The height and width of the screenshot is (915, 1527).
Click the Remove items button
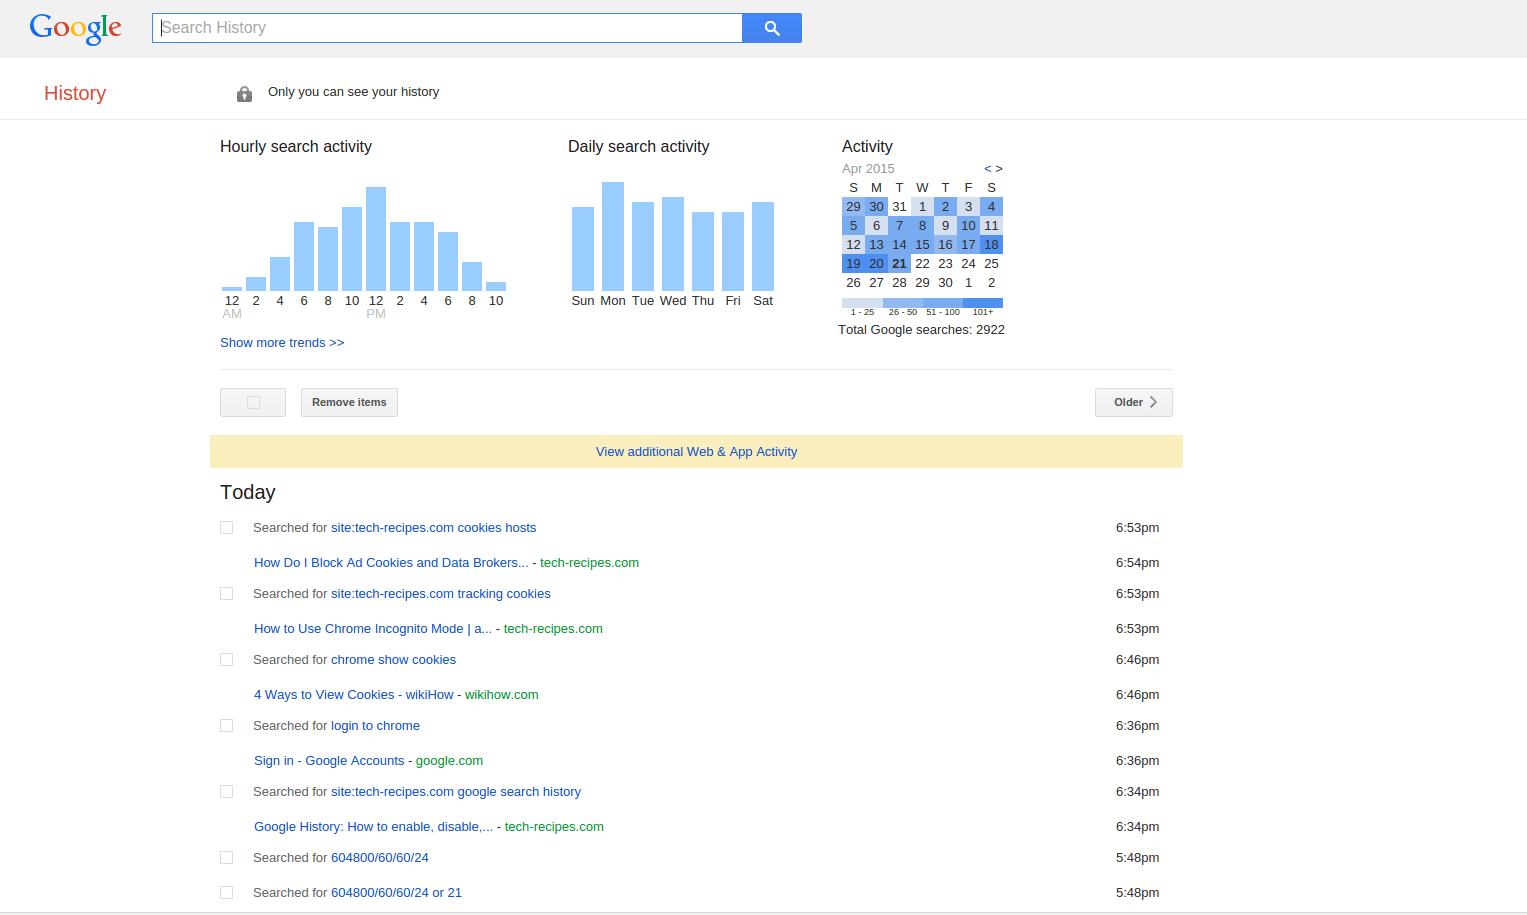348,401
